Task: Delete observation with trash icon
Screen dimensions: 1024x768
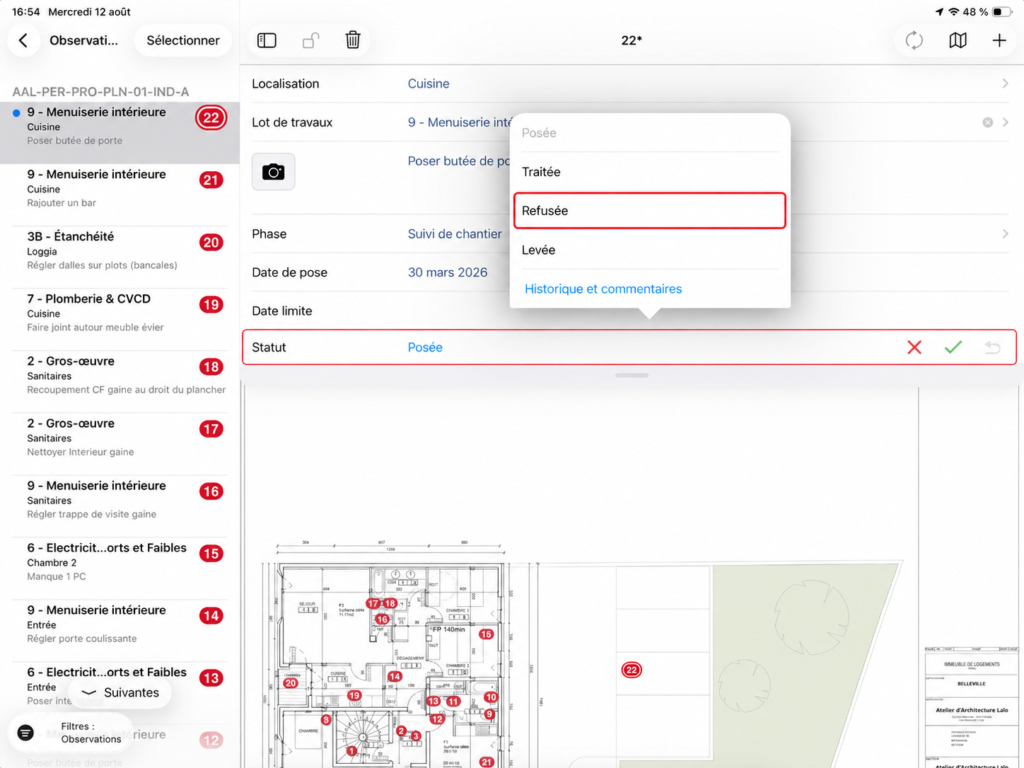Action: coord(353,40)
